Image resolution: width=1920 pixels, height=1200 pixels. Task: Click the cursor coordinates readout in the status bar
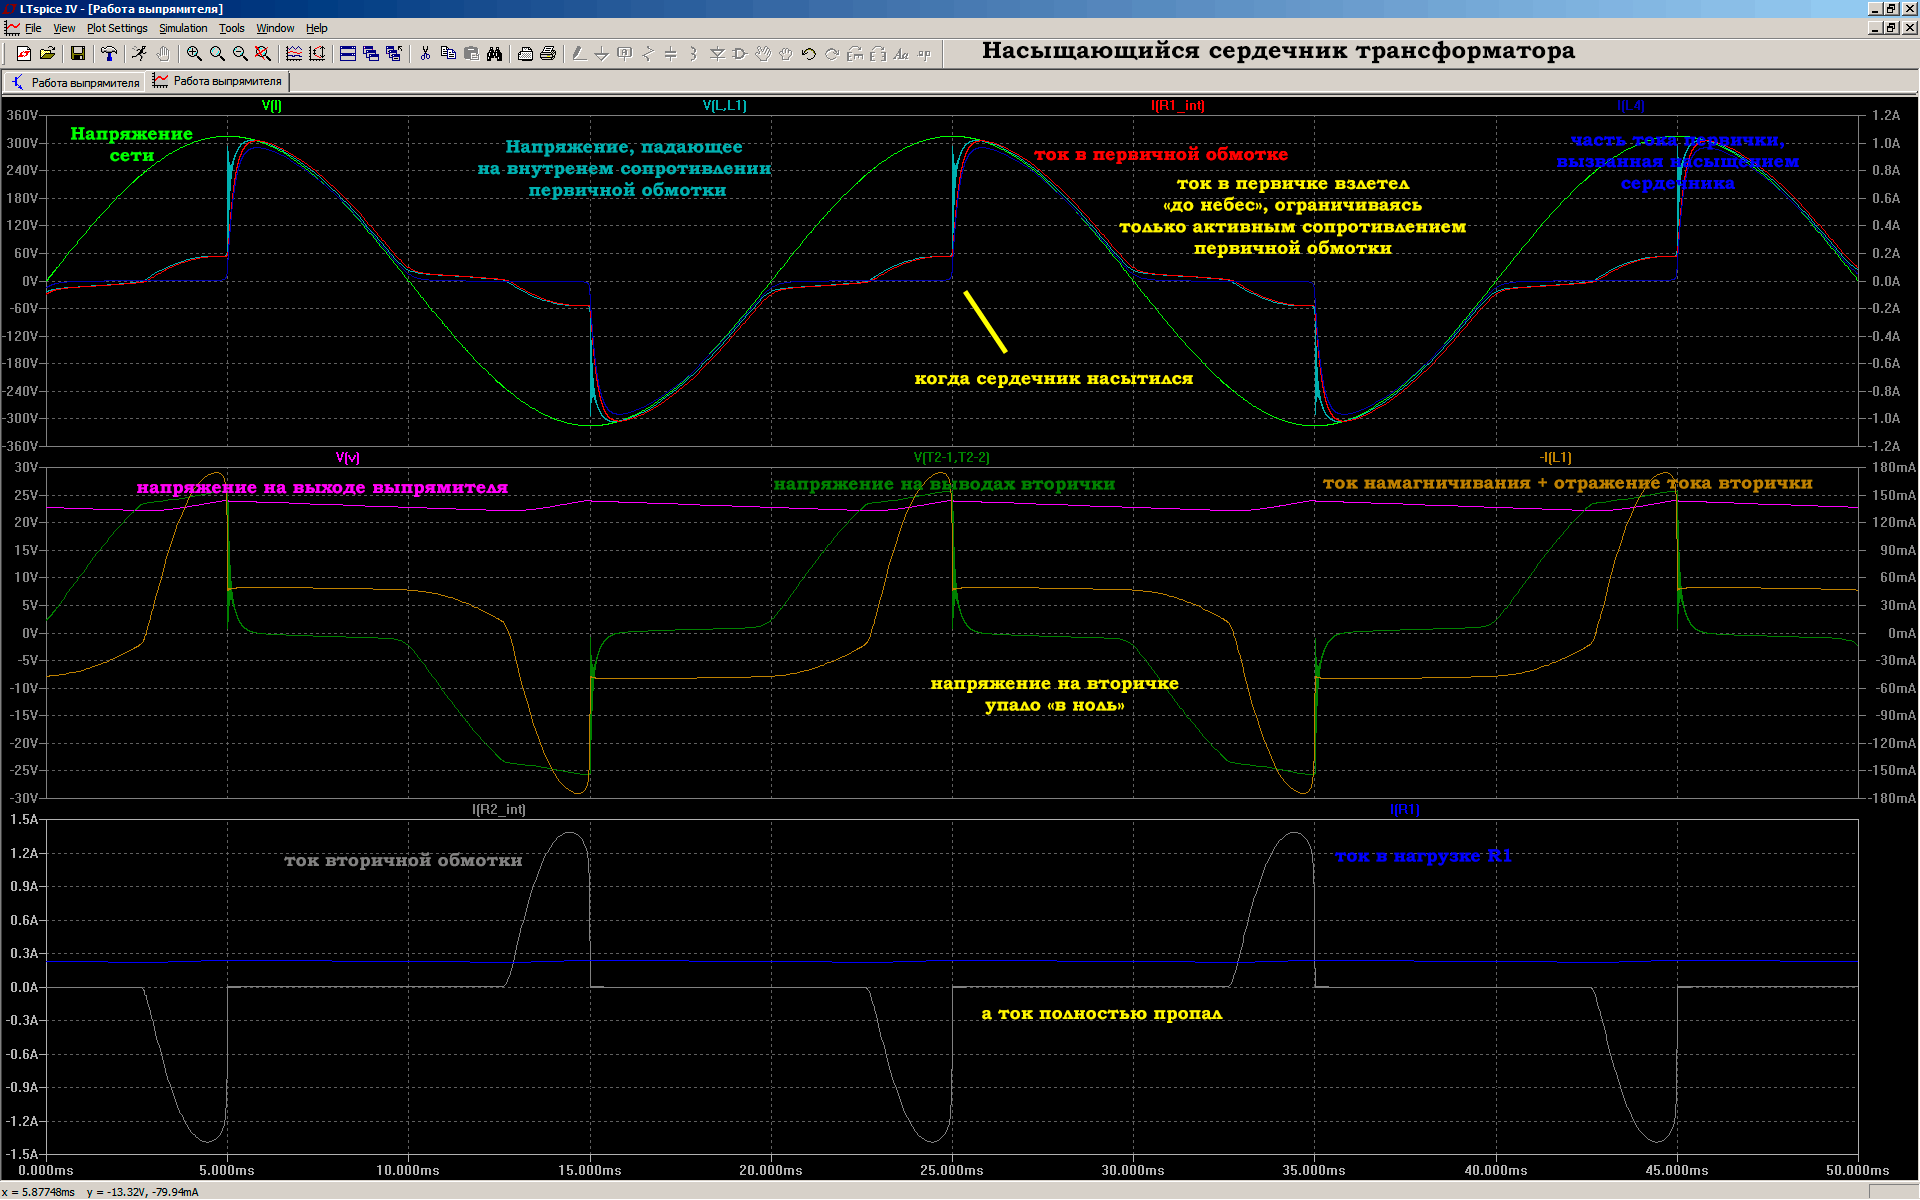(100, 1192)
